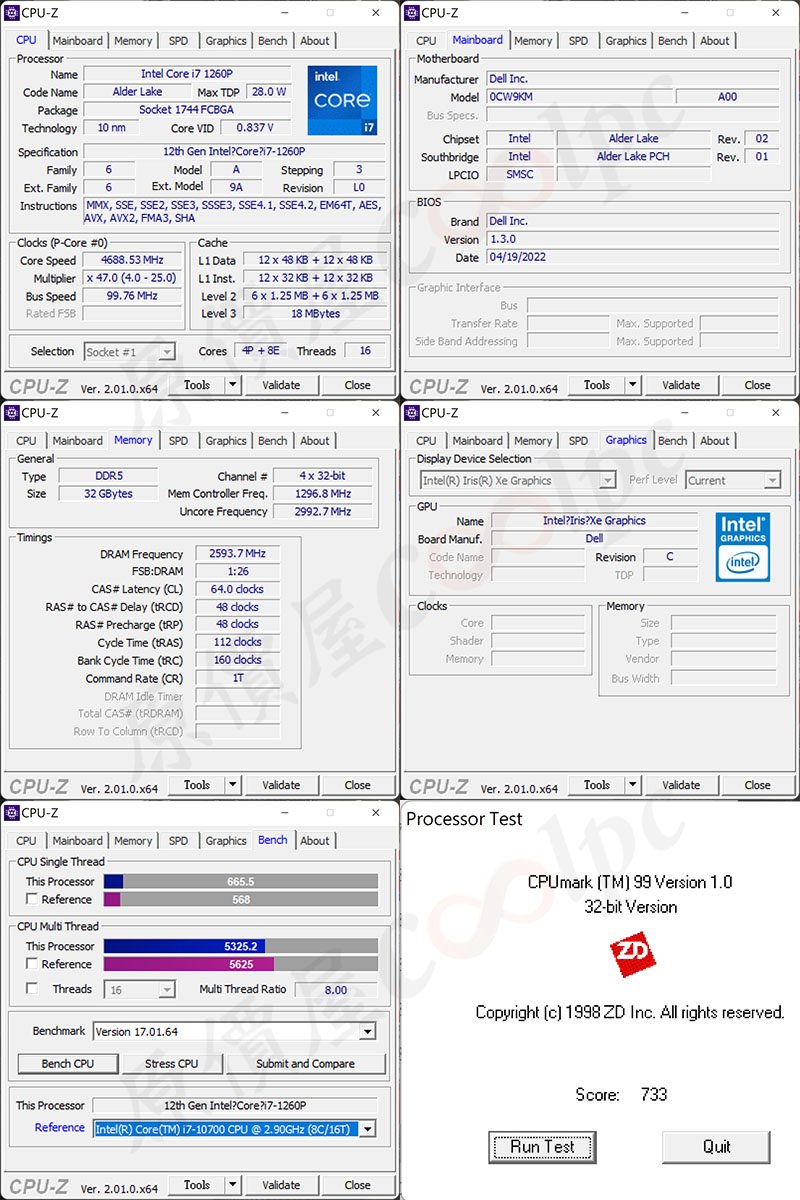Click the Multi Thread Ratio value 8.00
This screenshot has height=1200, width=800.
(336, 989)
